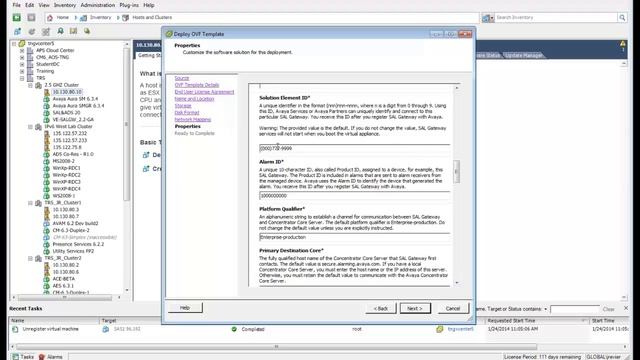Viewport: 640px width, 360px height.
Task: Click the Platform Qualifier input field
Action: pyautogui.click(x=355, y=237)
